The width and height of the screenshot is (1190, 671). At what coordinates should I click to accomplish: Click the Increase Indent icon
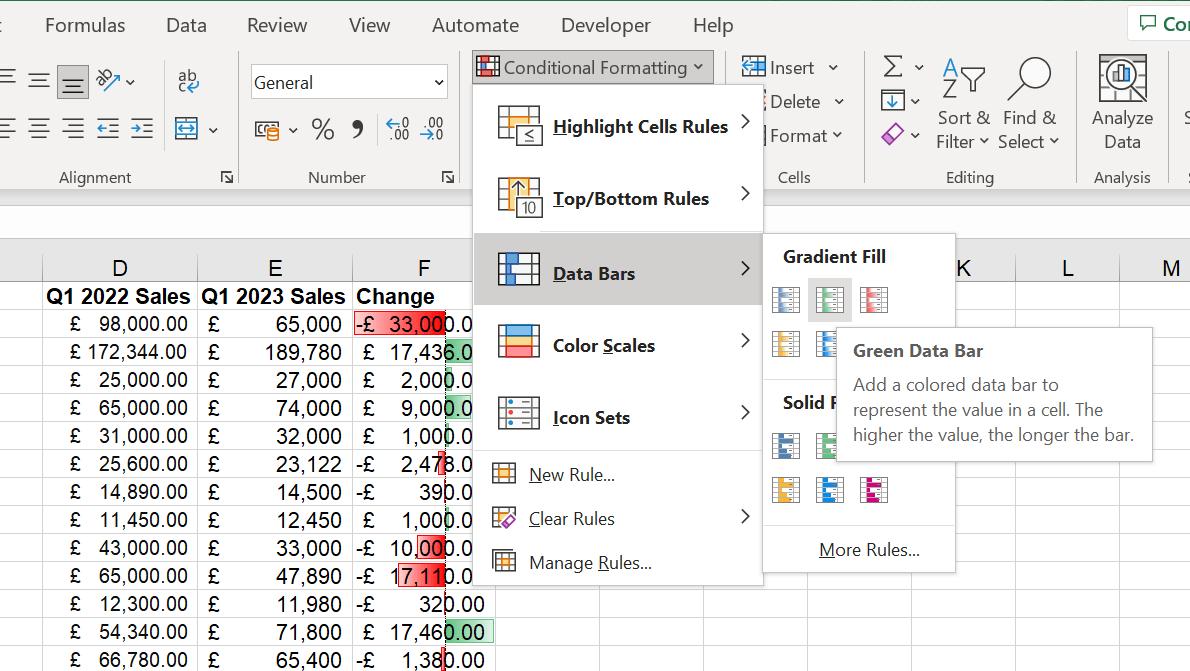142,129
